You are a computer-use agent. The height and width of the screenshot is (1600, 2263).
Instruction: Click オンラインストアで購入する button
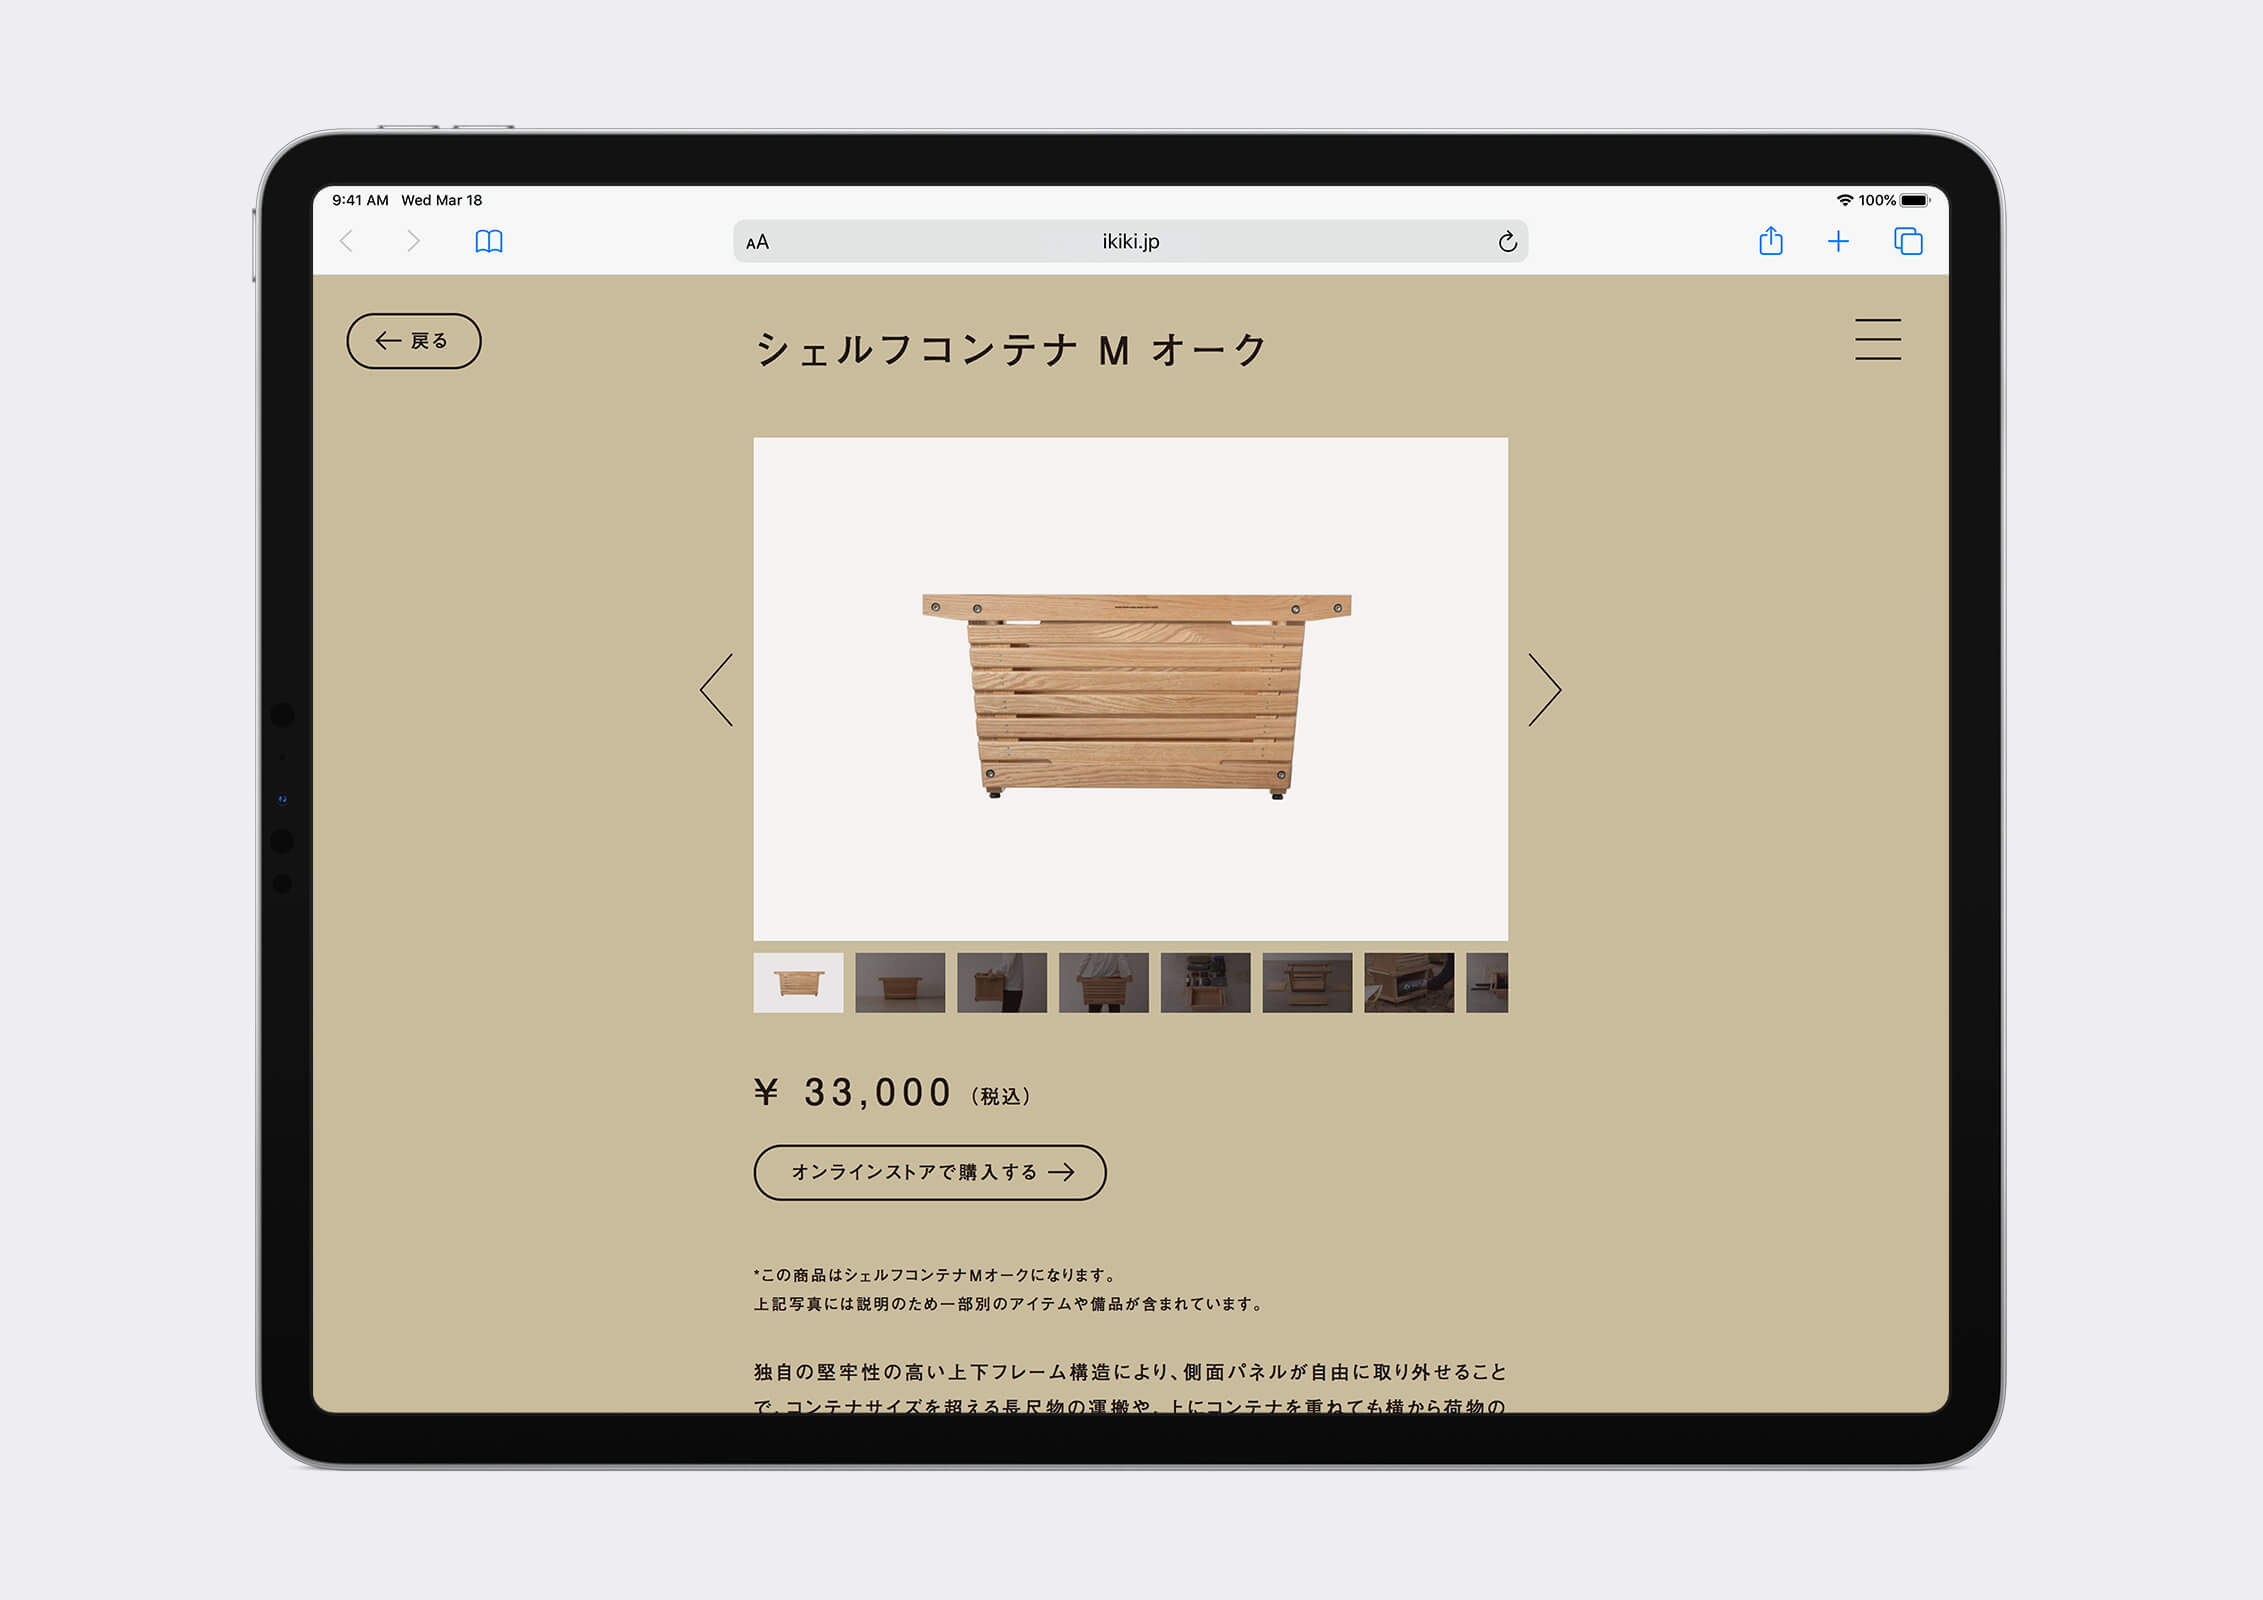(929, 1172)
